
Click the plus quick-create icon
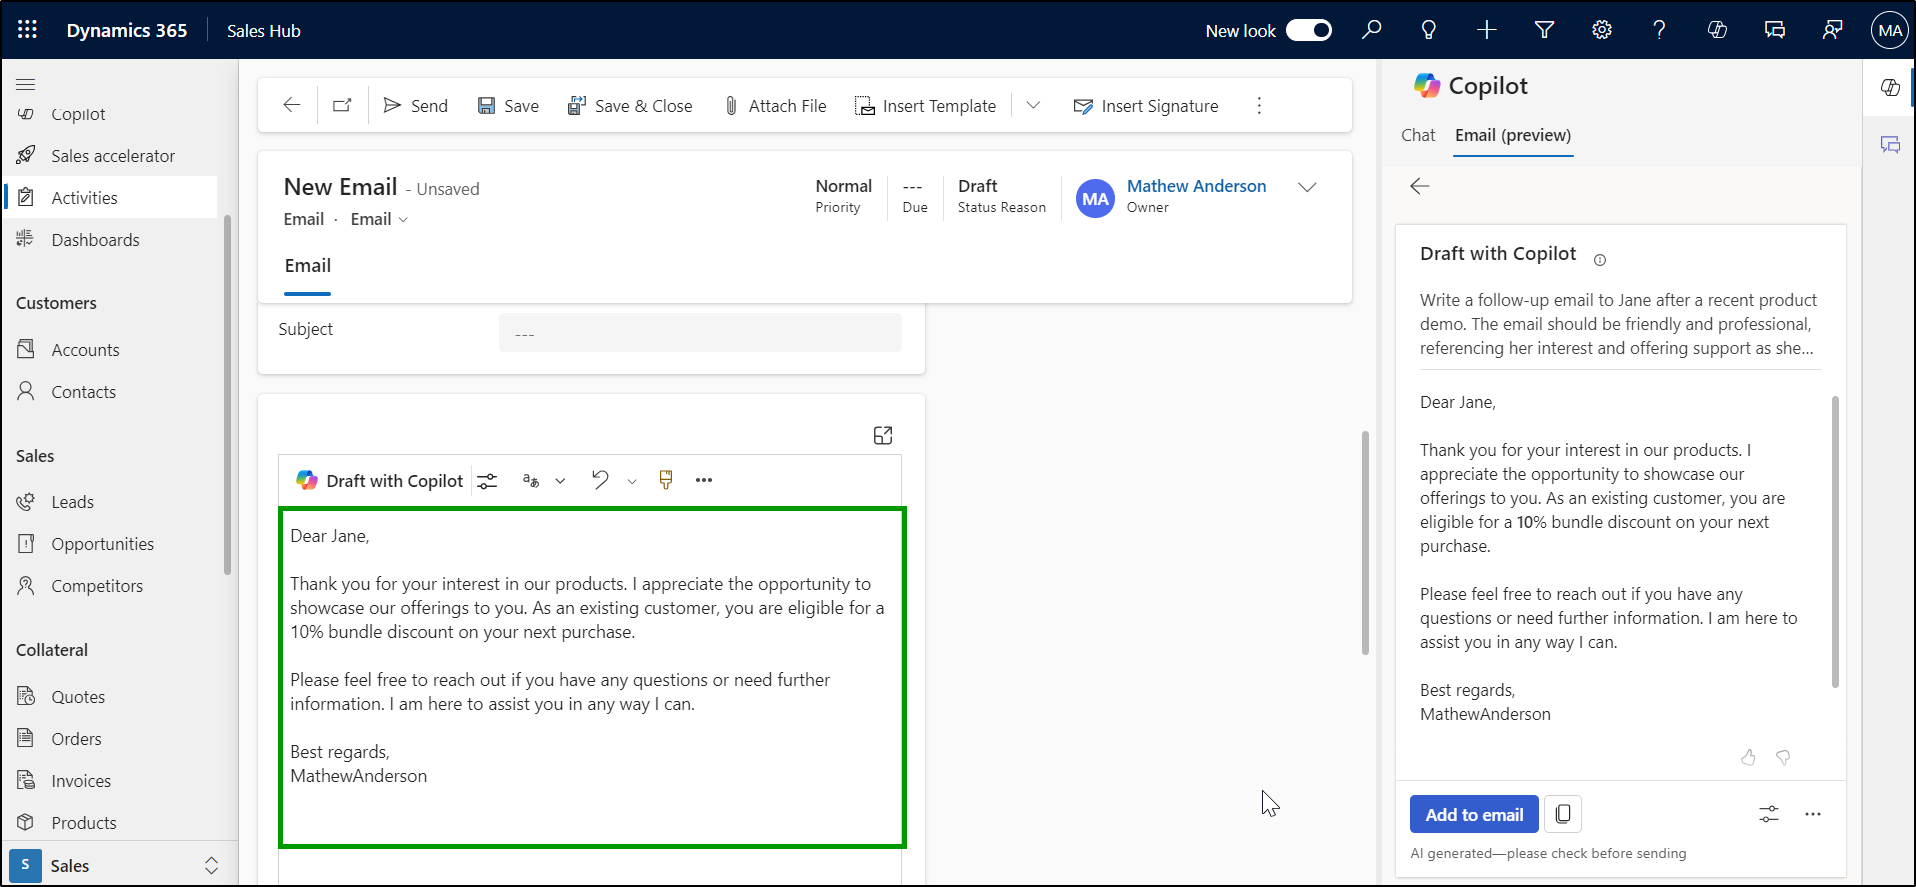pyautogui.click(x=1487, y=30)
